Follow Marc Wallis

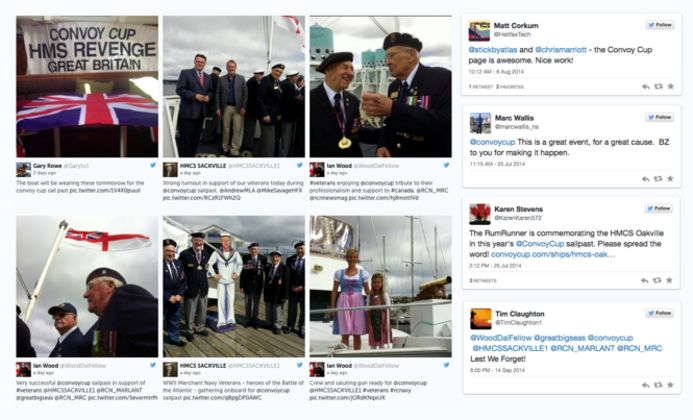click(x=659, y=117)
